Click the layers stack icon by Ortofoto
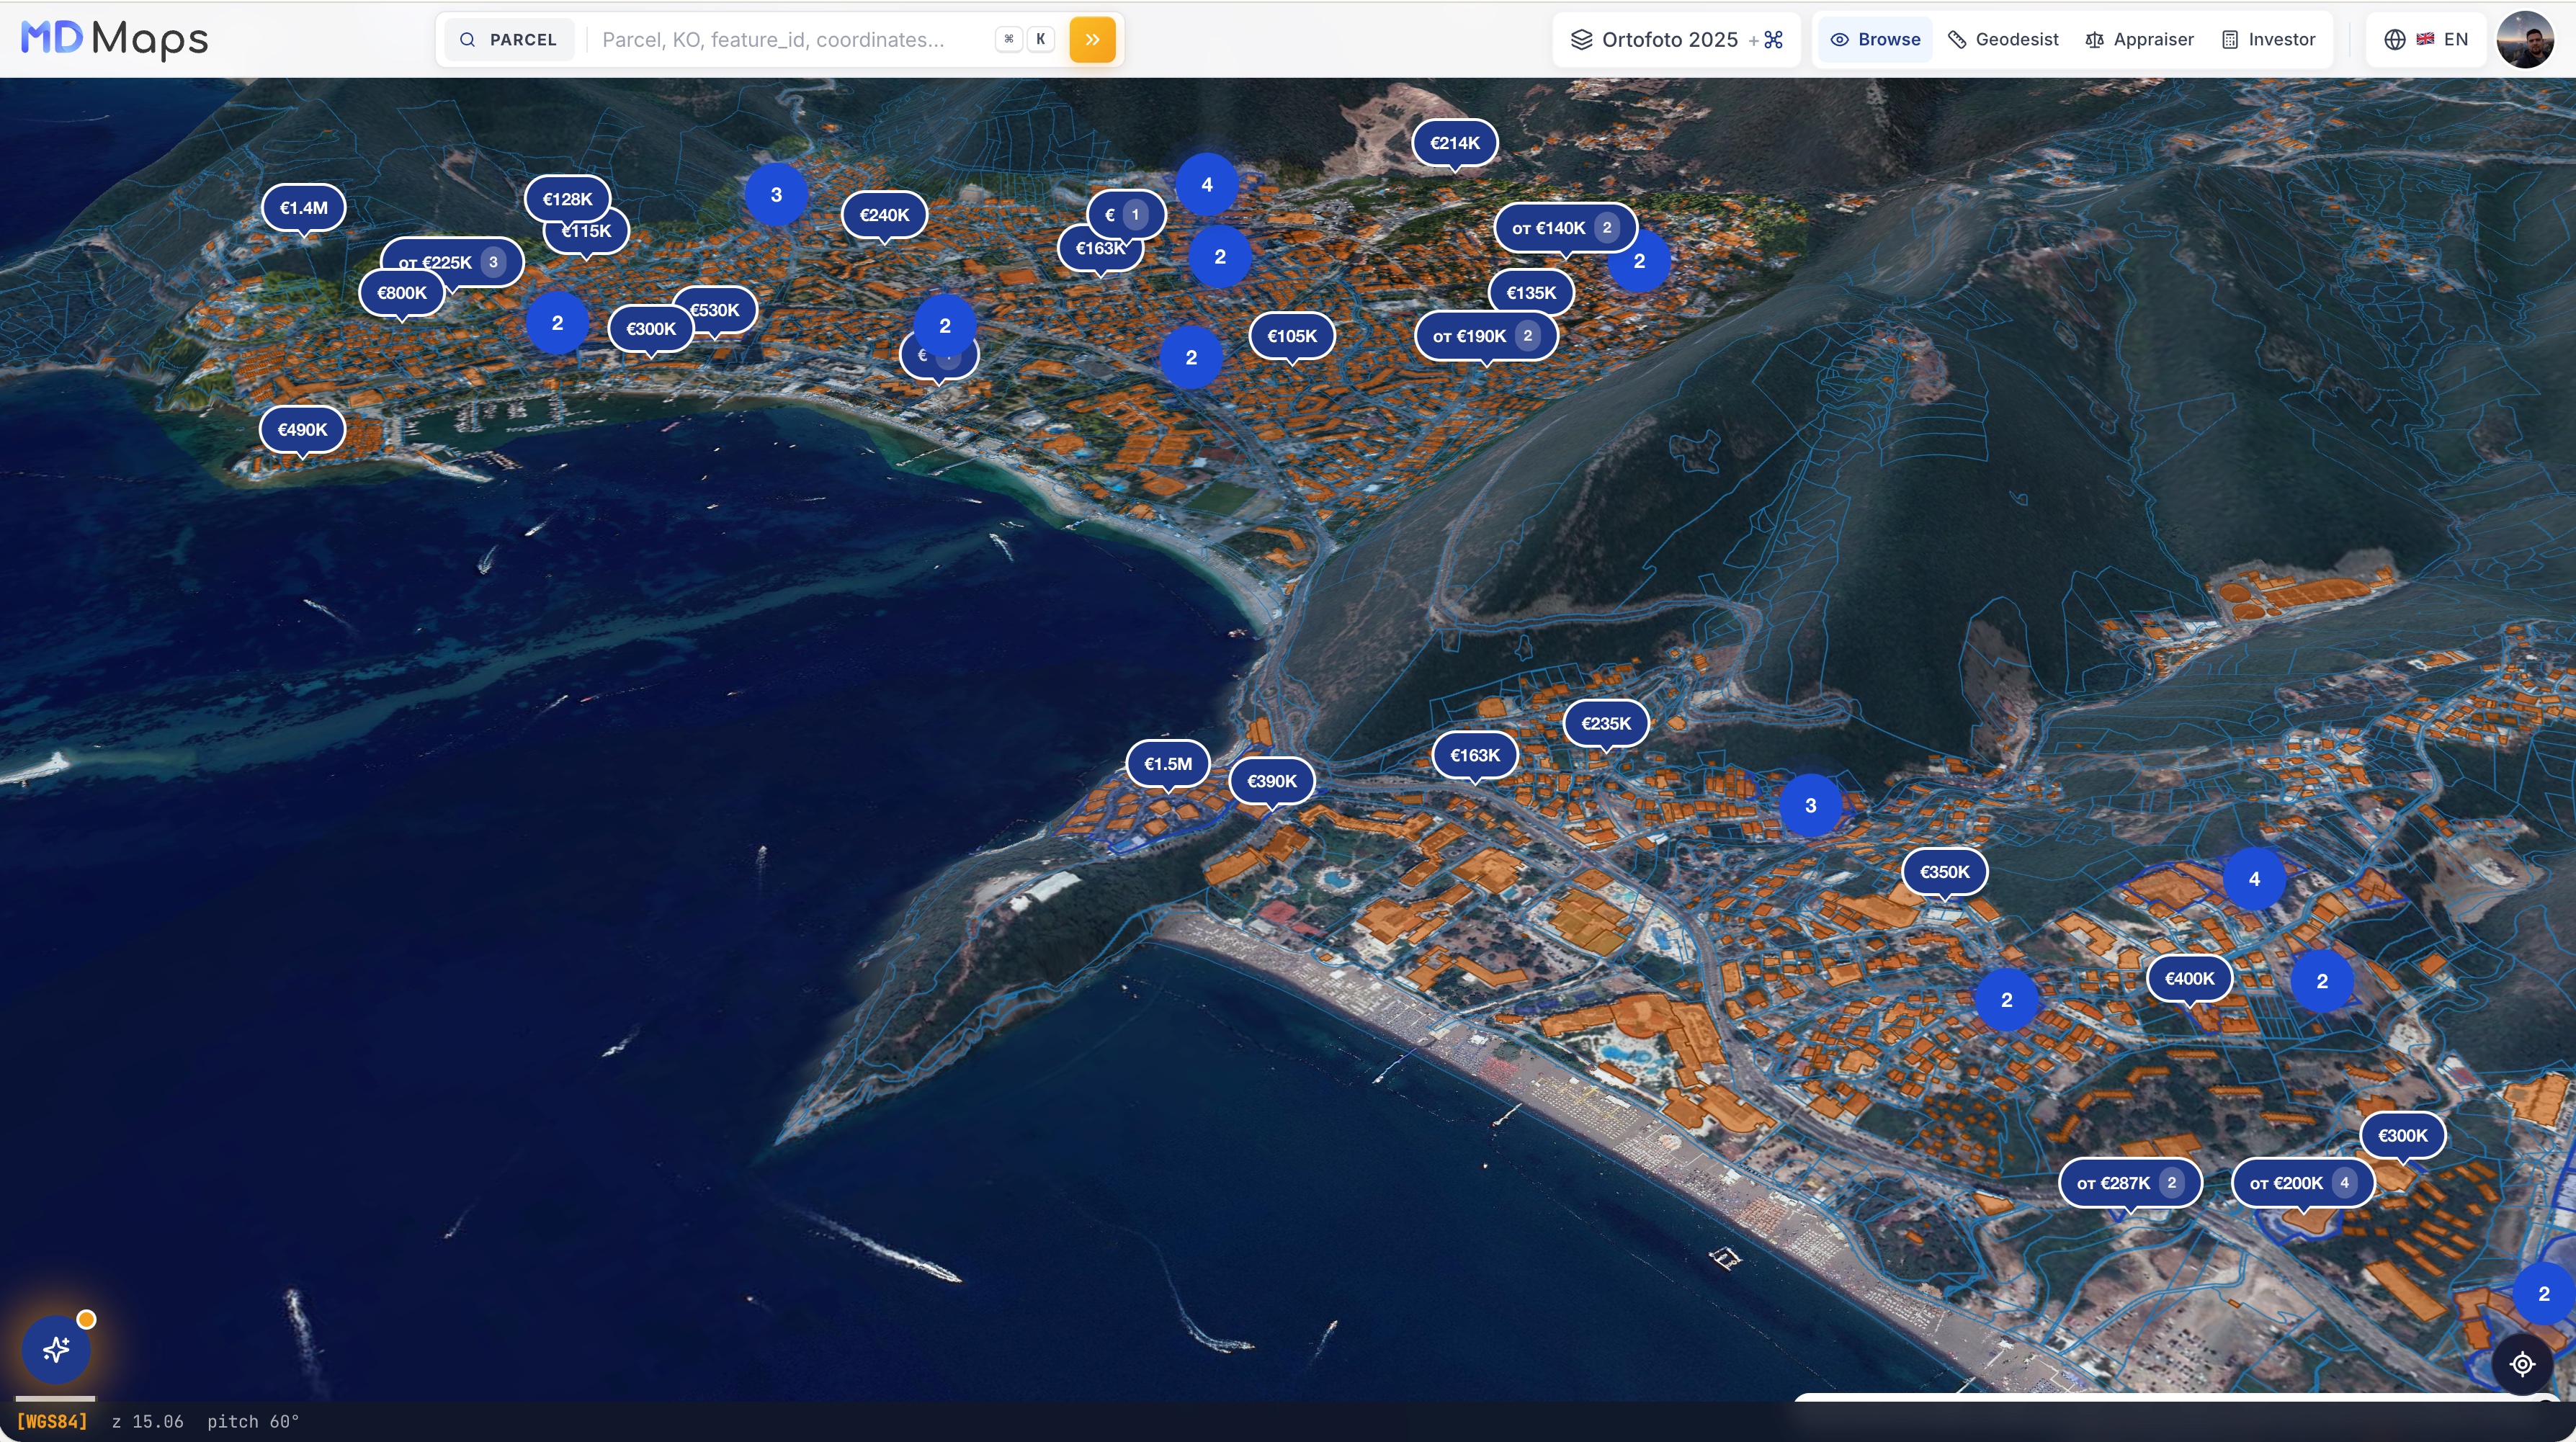 (x=1581, y=40)
